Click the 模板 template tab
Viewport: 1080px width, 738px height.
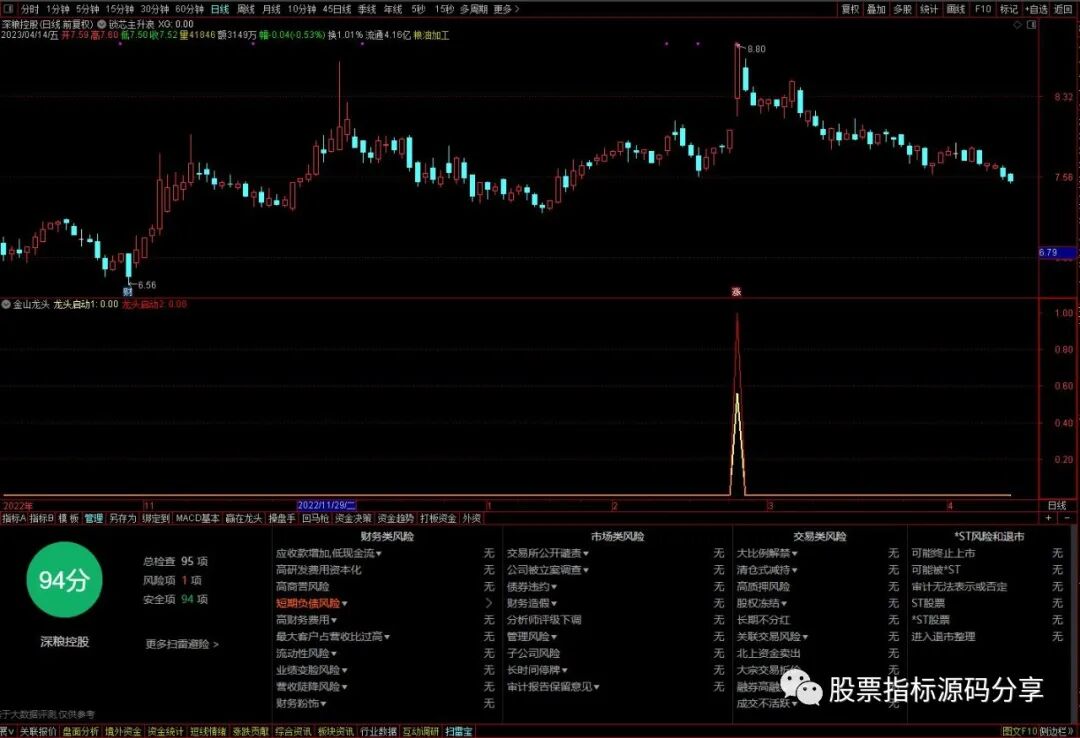coord(68,518)
